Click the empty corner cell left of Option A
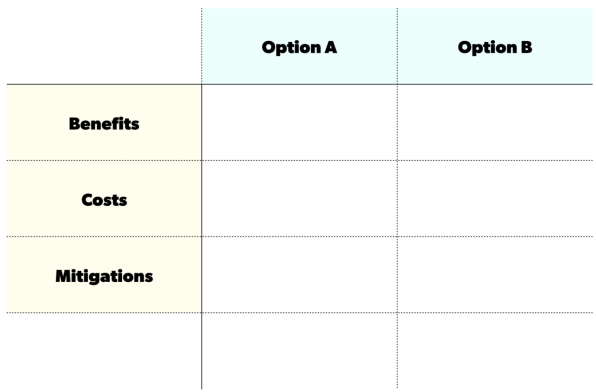 pyautogui.click(x=104, y=46)
